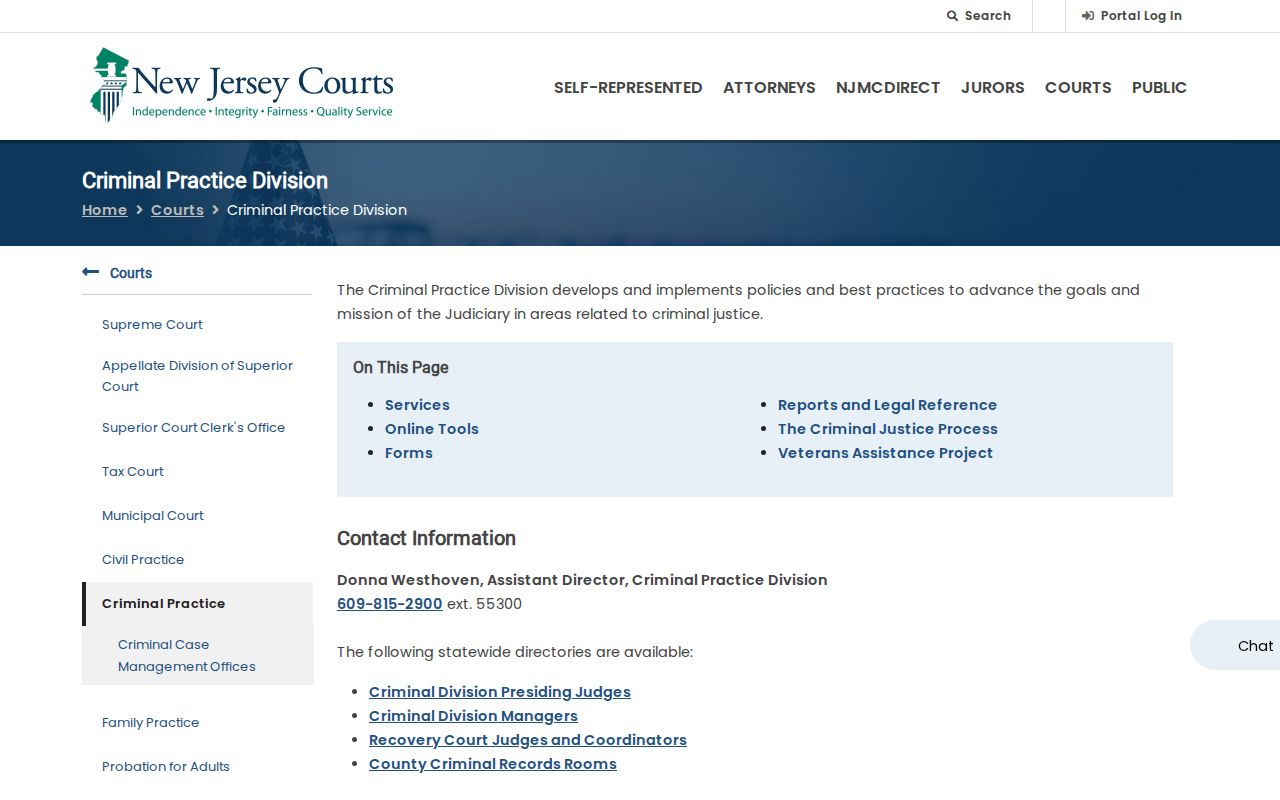Viewport: 1280px width, 800px height.
Task: Click the Criminal Practice Division page title
Action: click(x=205, y=180)
